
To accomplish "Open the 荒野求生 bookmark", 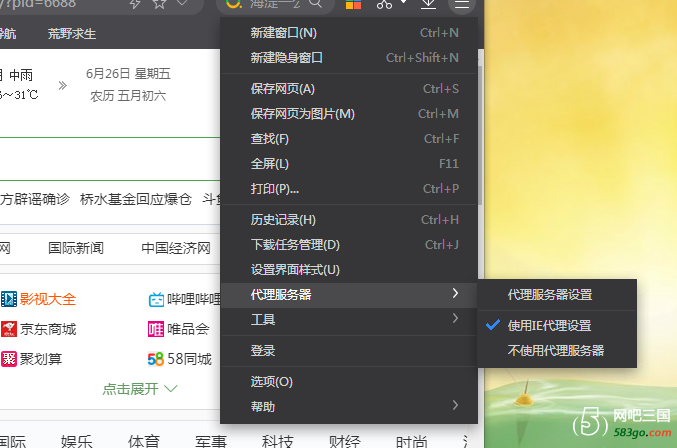I will [x=72, y=34].
